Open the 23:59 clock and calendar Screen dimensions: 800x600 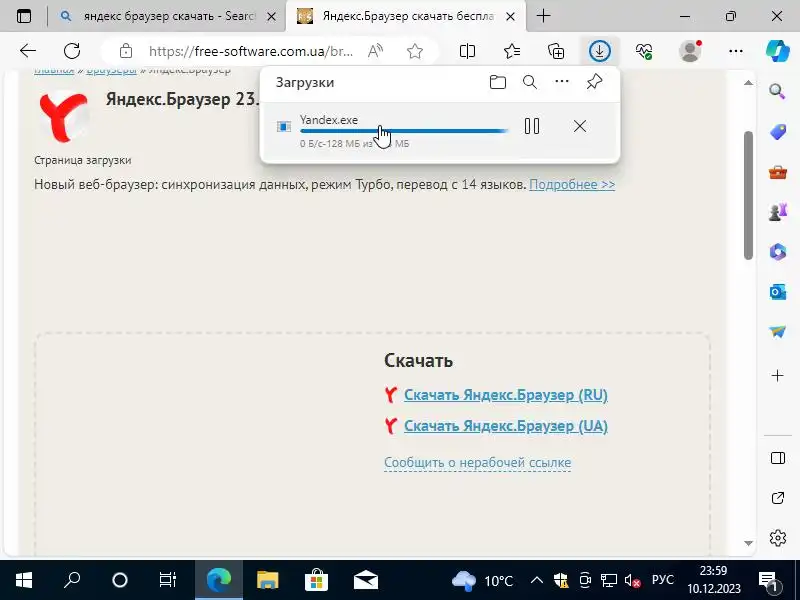[714, 580]
